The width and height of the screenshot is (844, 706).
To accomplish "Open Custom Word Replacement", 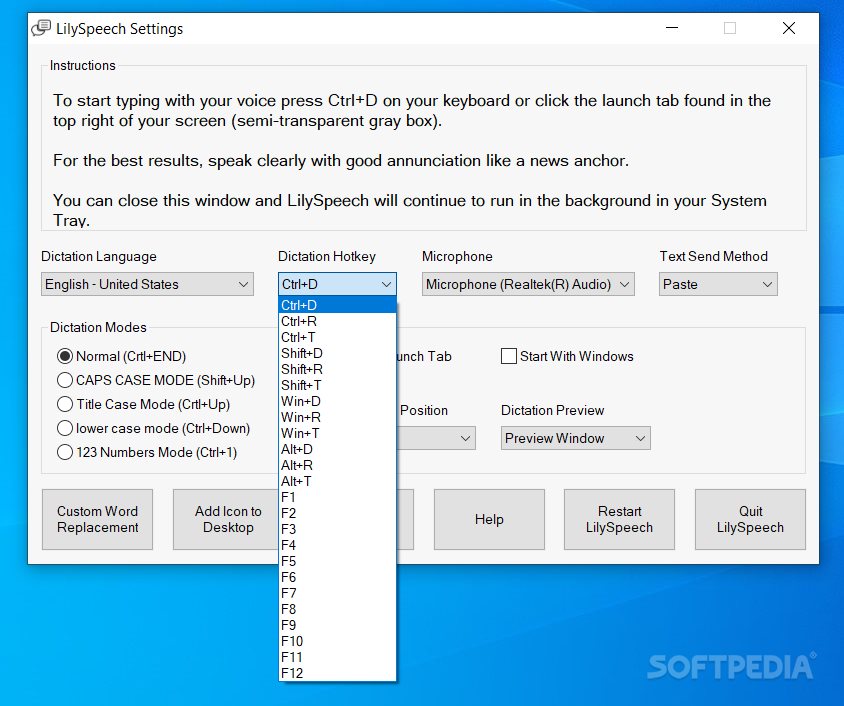I will (x=97, y=519).
